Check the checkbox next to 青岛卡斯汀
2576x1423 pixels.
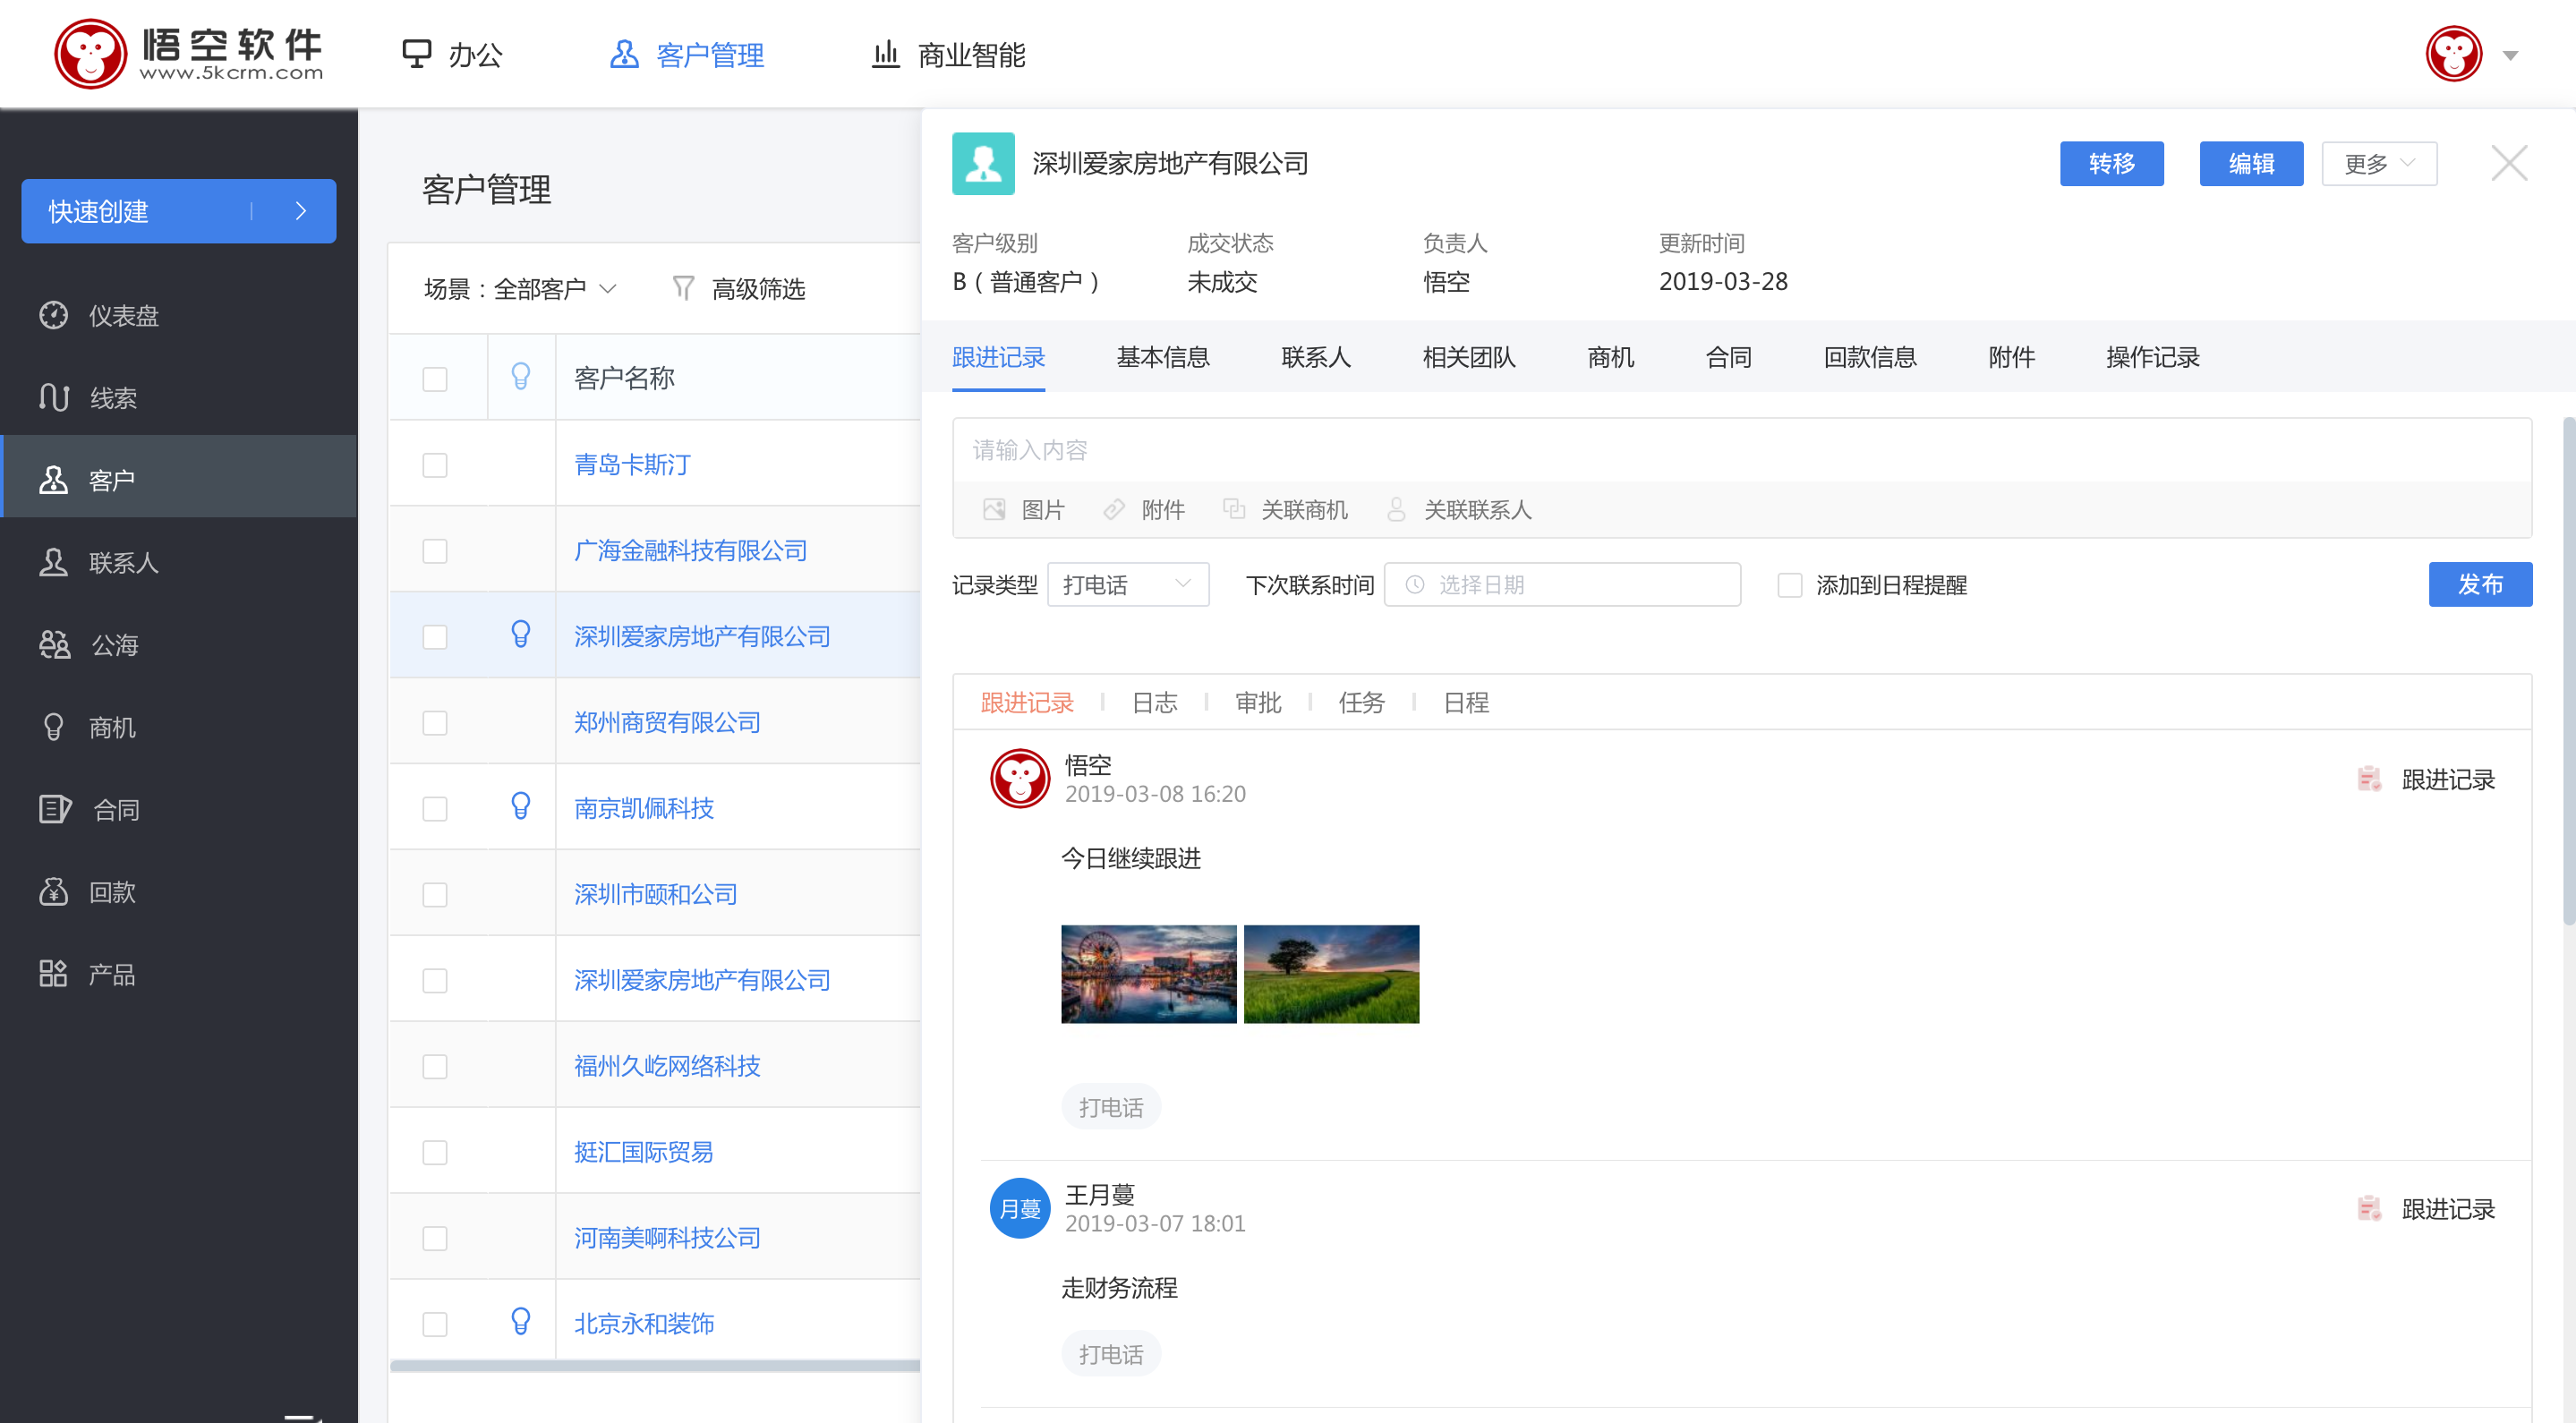click(434, 464)
